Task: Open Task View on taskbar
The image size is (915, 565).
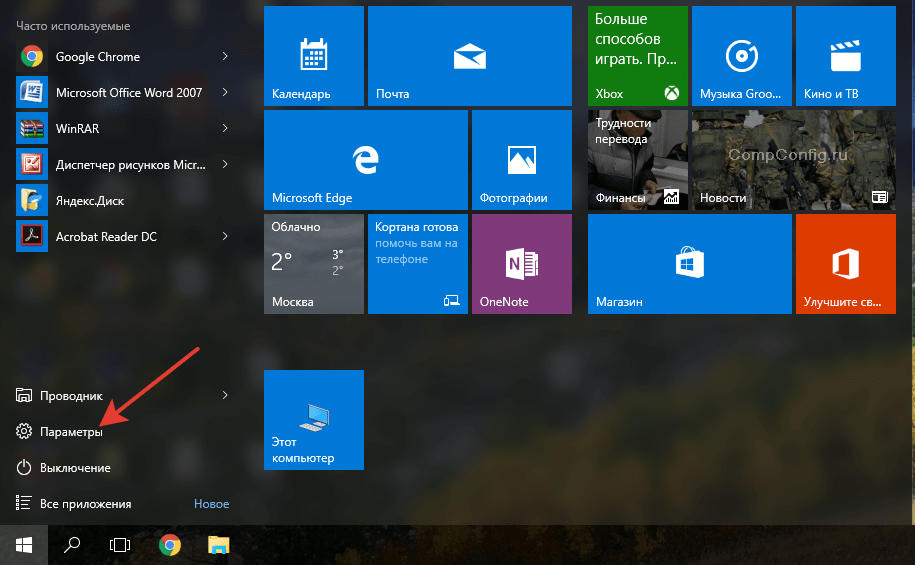Action: (x=120, y=545)
